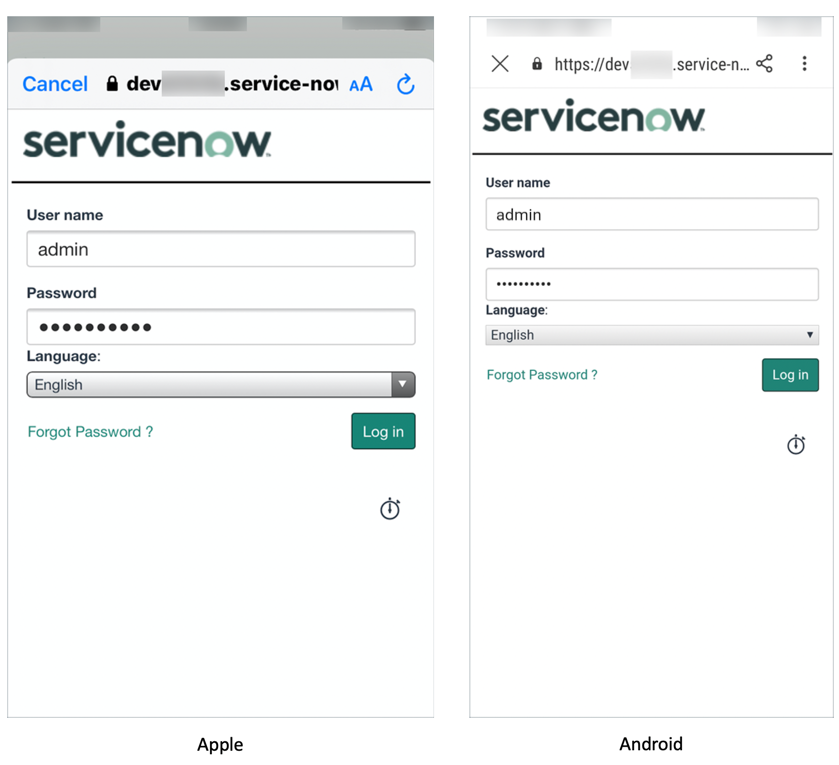
Task: Open the three-dot browser menu on Android
Action: click(805, 63)
